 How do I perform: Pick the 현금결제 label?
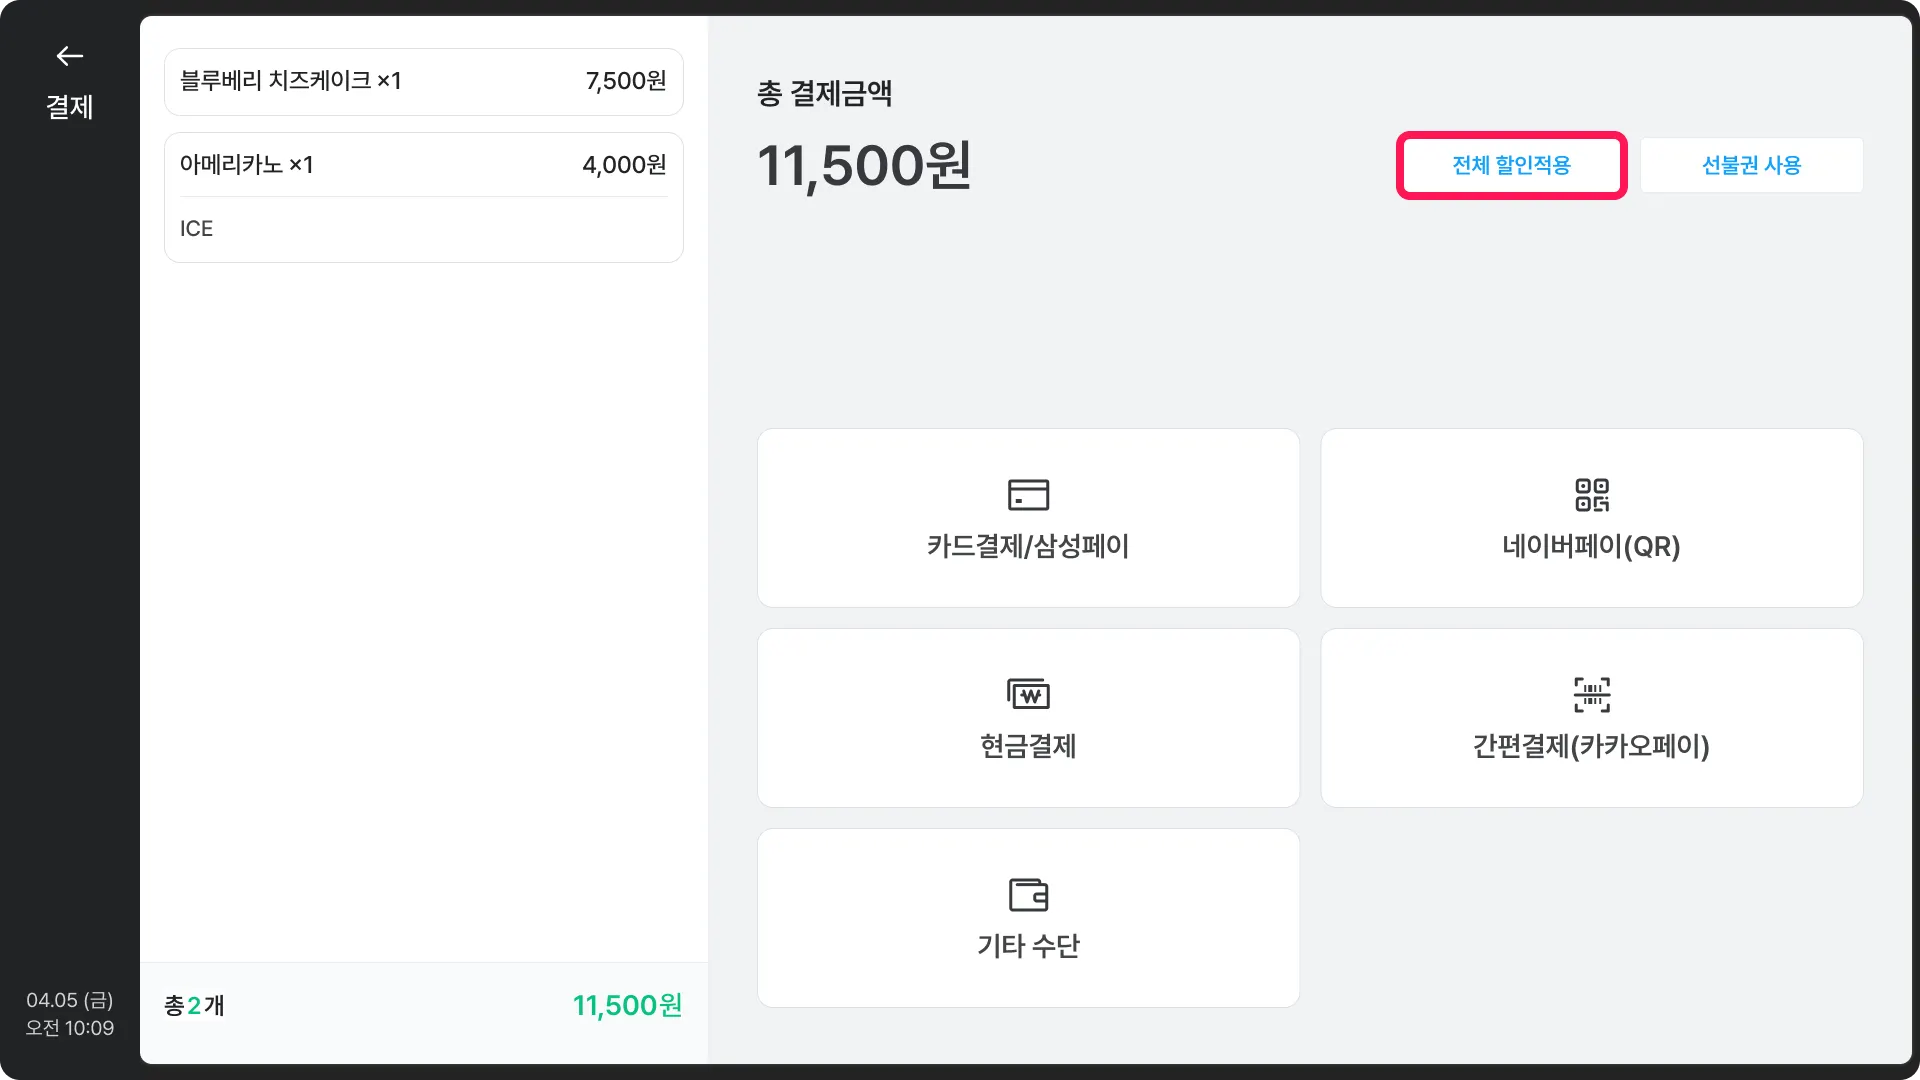[1028, 746]
